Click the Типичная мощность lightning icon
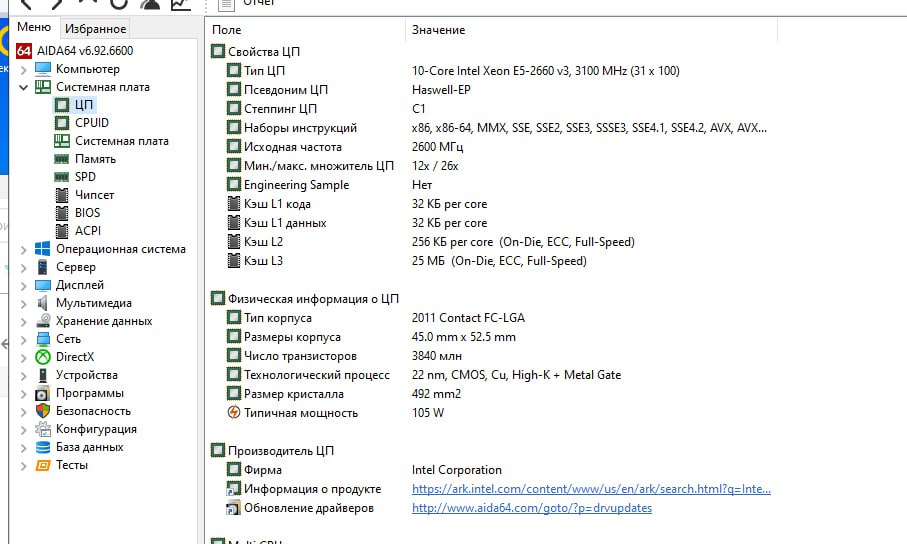 [x=234, y=412]
